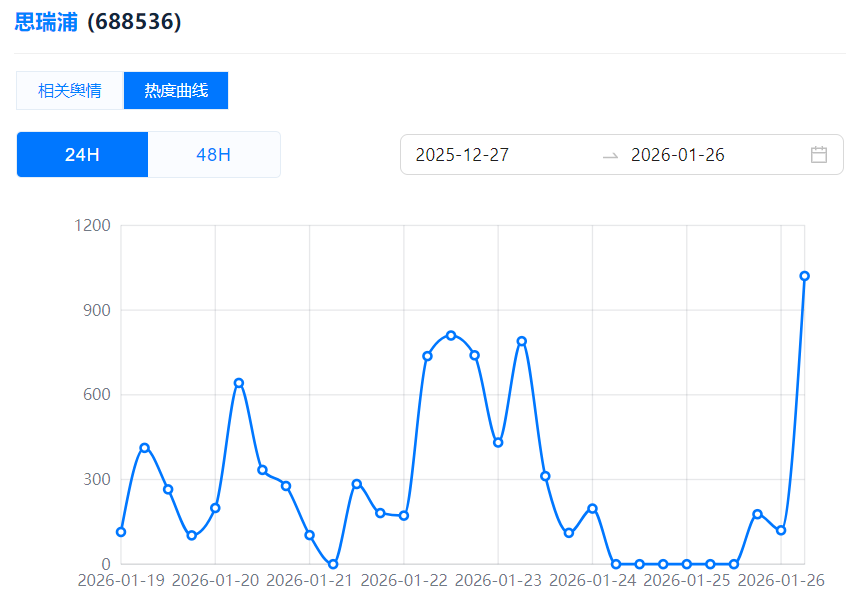Click the zero point on the 2026-01-25 gridline
The height and width of the screenshot is (605, 851).
pyautogui.click(x=687, y=564)
